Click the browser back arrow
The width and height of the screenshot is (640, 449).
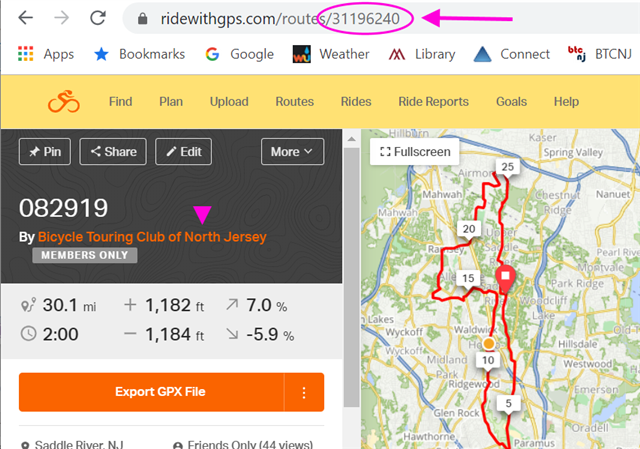tap(25, 18)
